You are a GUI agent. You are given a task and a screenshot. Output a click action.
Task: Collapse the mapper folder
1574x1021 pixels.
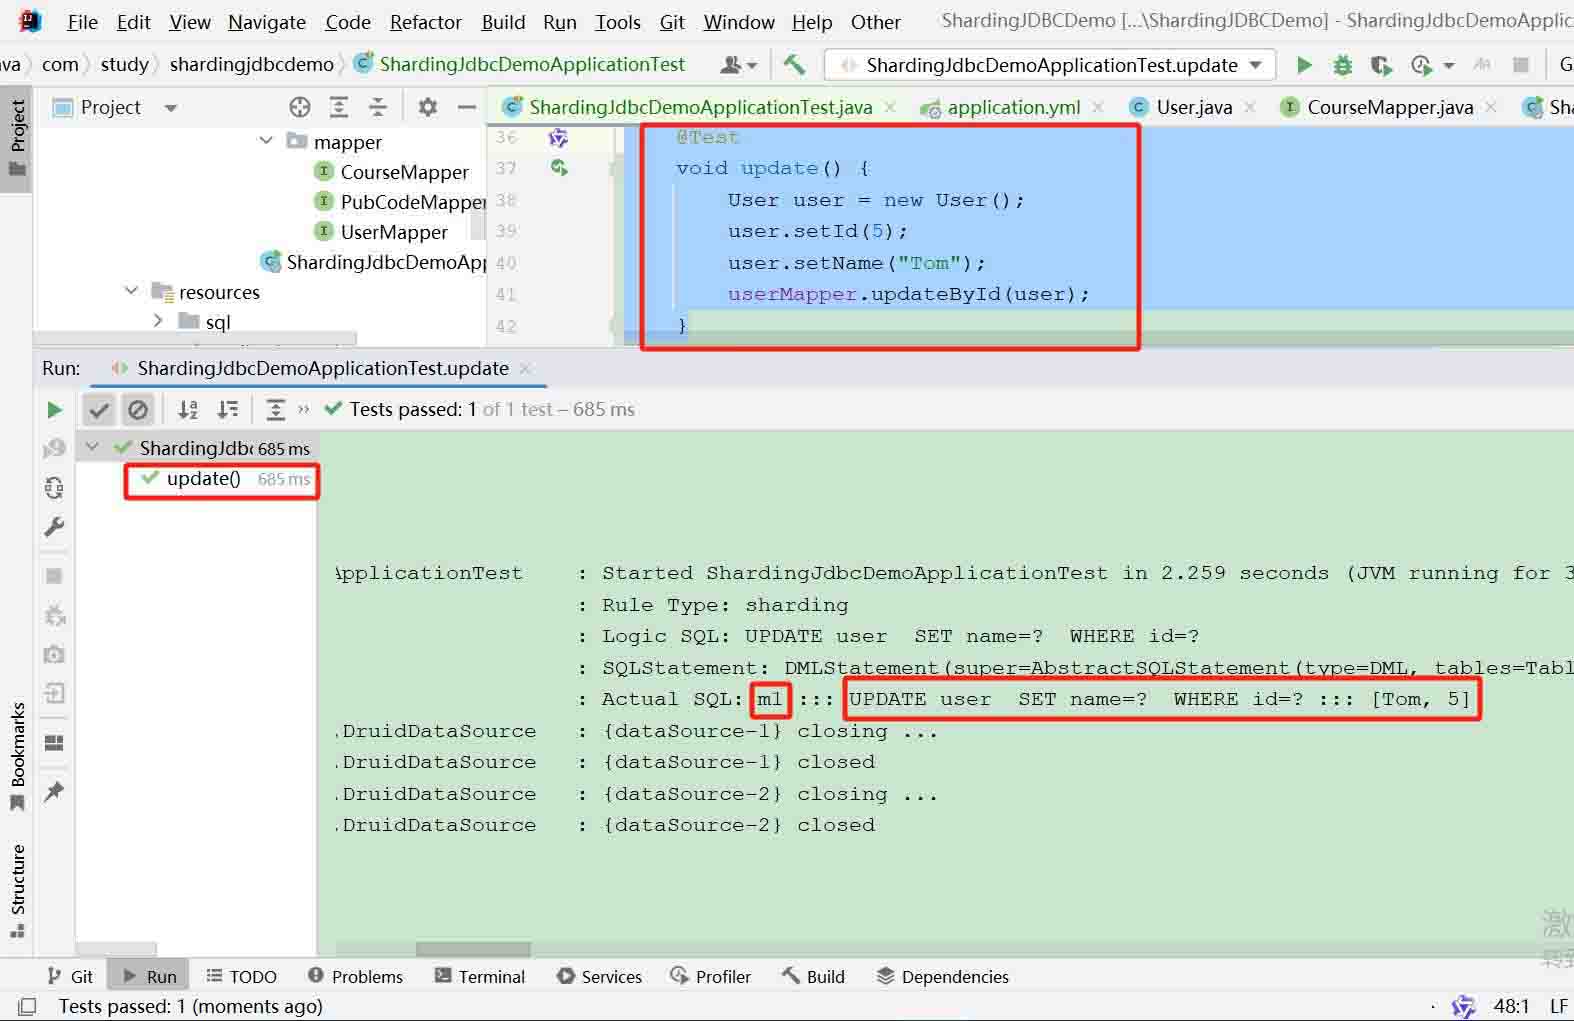click(266, 141)
